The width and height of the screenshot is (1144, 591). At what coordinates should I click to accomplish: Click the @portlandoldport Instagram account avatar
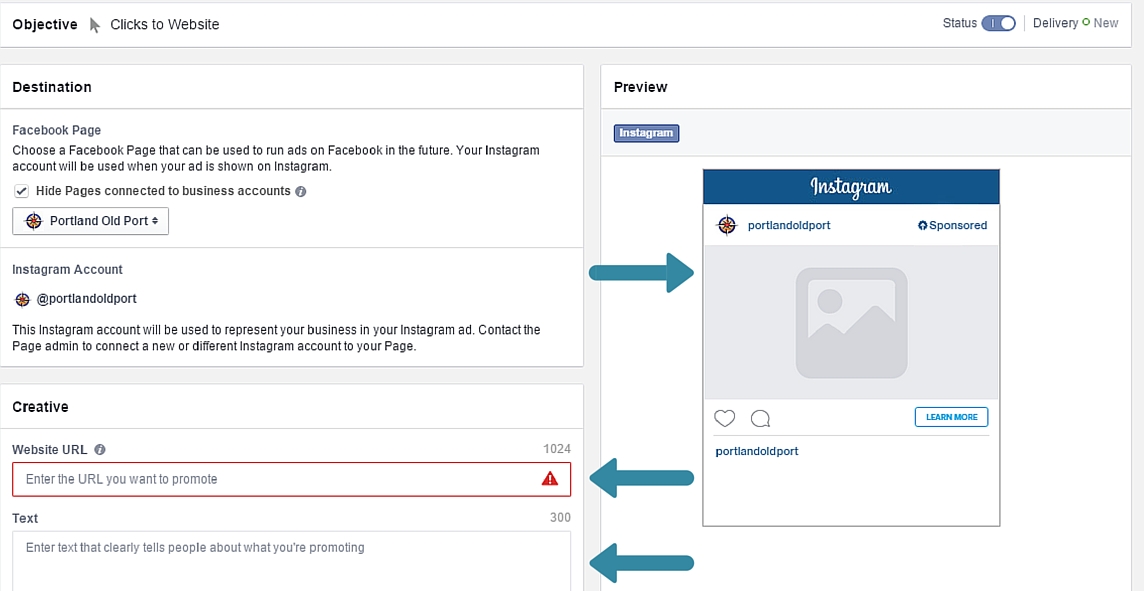coord(23,299)
